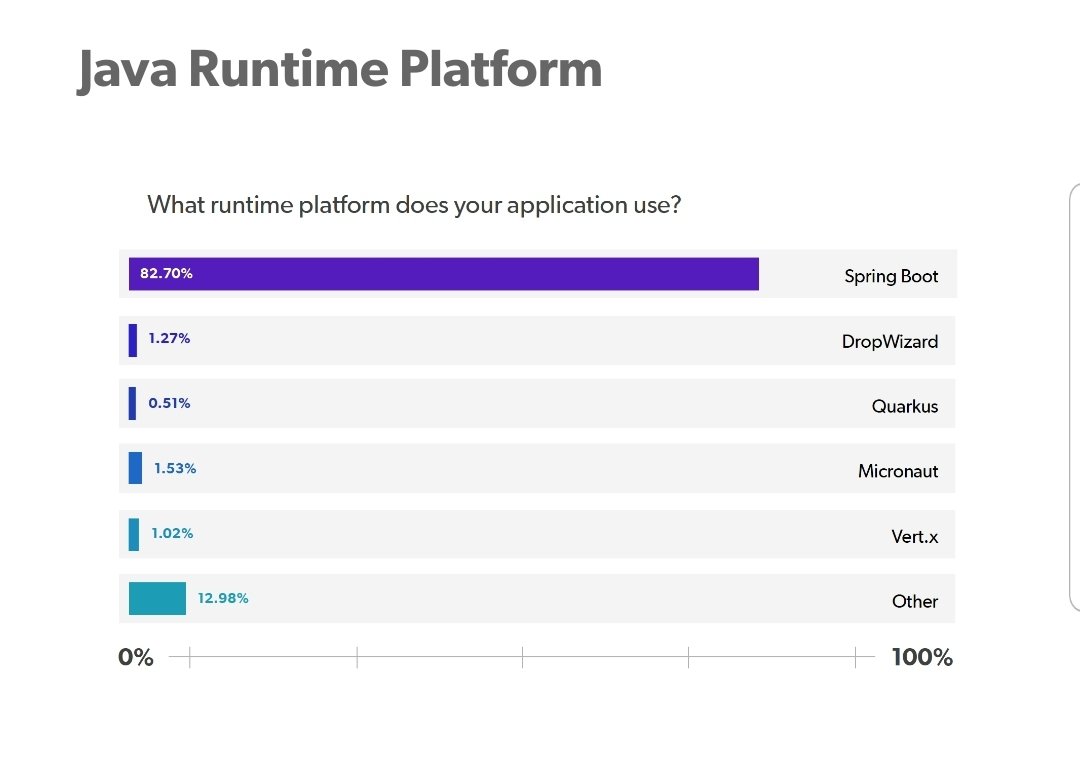Click the Vert.x bar

134,535
